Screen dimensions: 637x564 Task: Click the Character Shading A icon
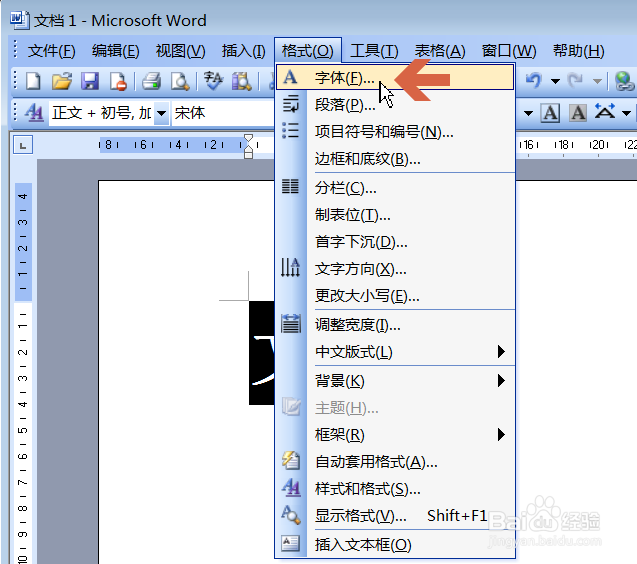578,113
